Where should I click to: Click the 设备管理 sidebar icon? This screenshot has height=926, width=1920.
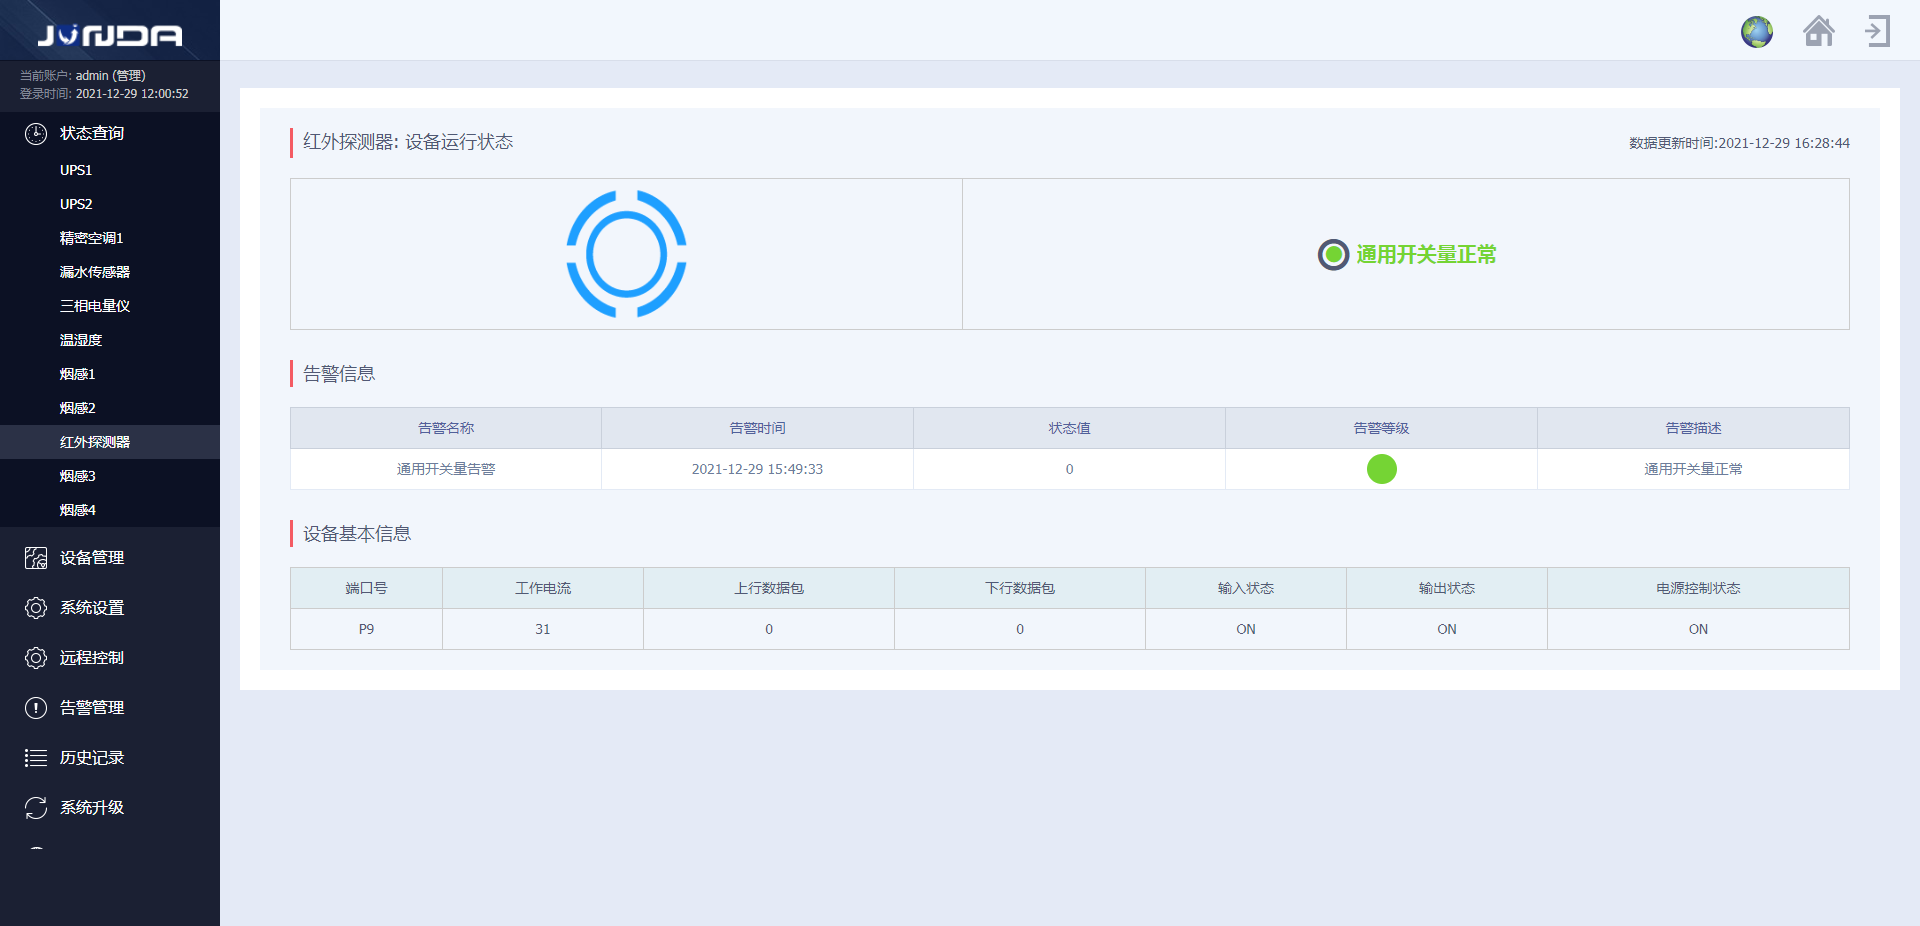coord(36,558)
